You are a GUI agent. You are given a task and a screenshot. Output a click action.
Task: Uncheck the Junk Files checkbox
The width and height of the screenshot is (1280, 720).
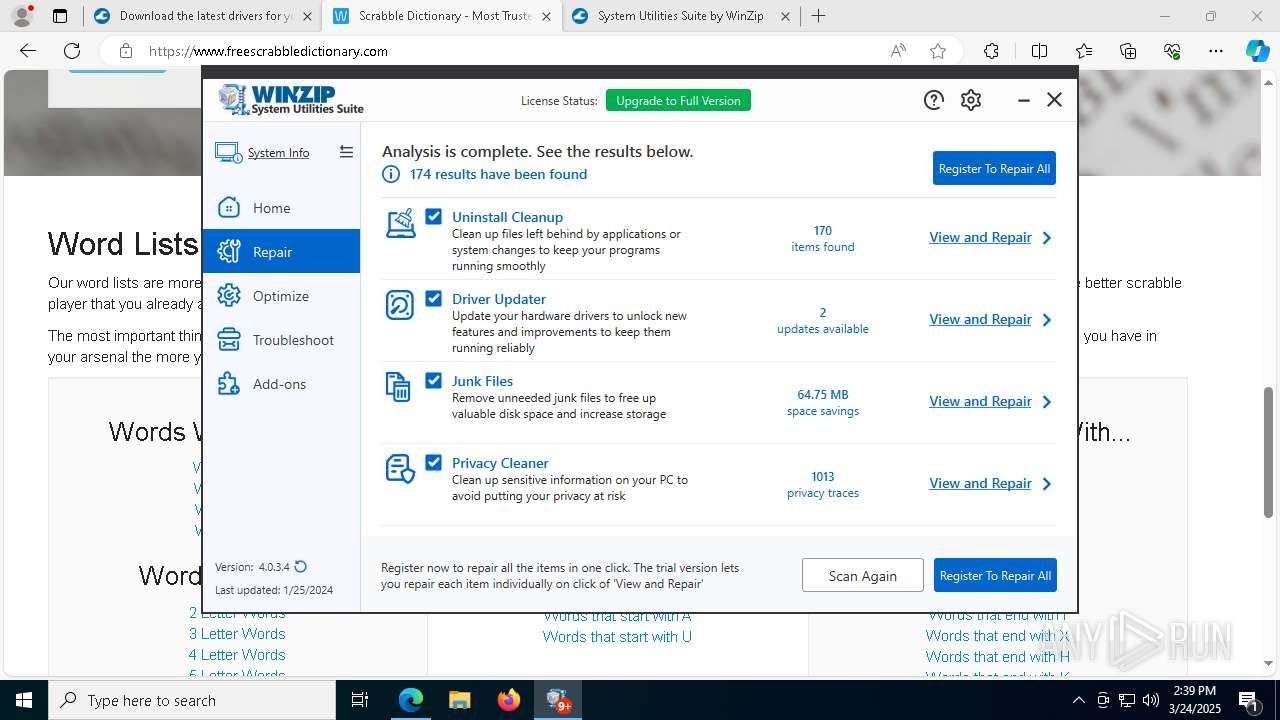point(433,380)
